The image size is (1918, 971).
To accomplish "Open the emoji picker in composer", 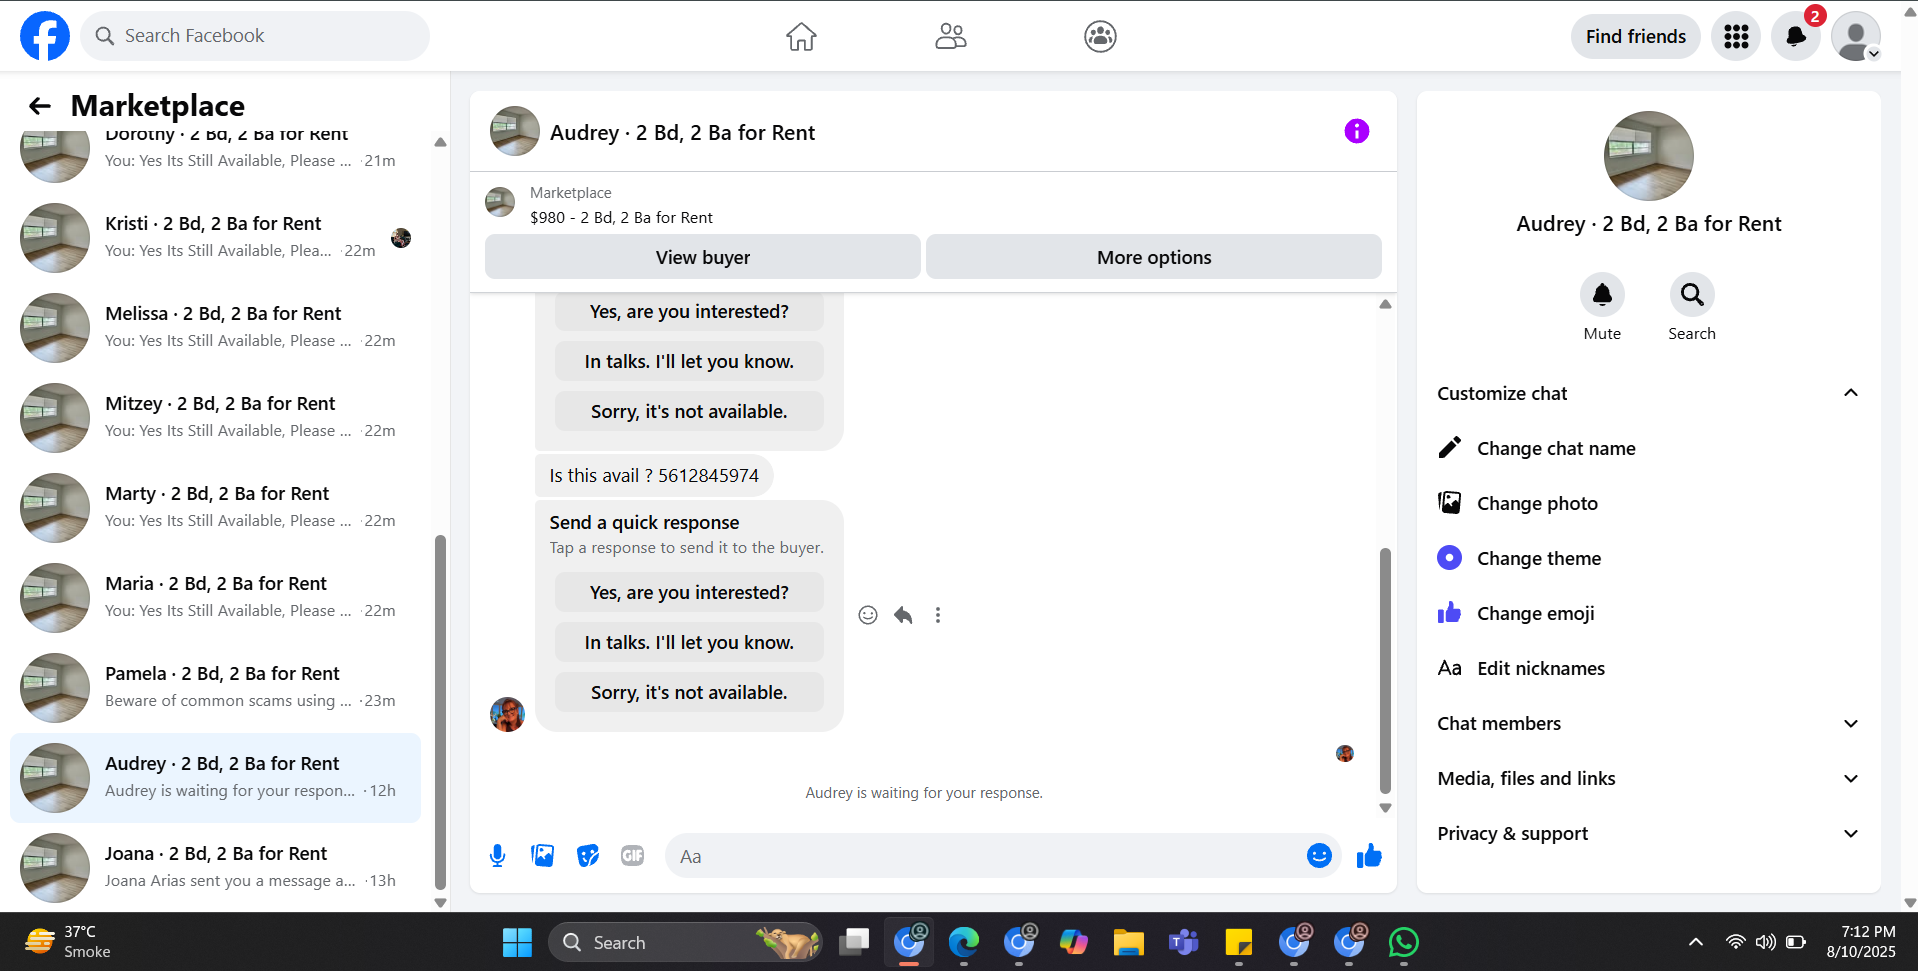I will 1319,856.
